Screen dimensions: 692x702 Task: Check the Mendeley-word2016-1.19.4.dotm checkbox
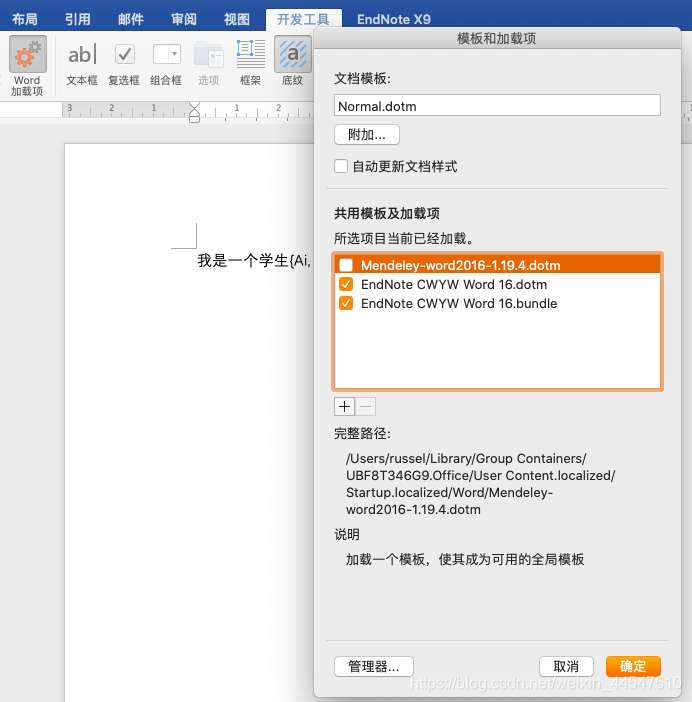(346, 265)
